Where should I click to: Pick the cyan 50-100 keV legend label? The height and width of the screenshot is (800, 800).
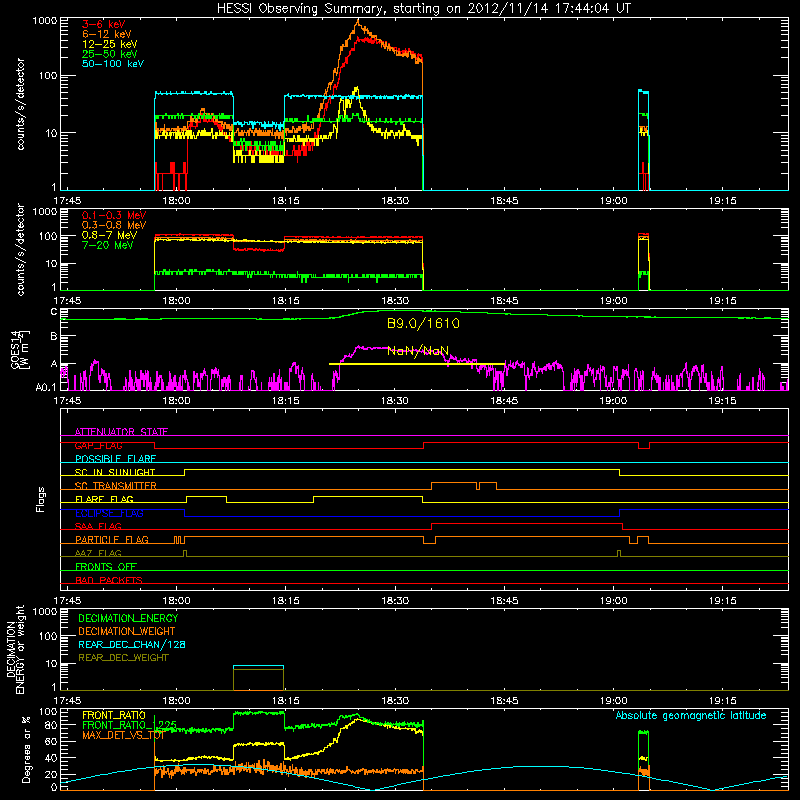pyautogui.click(x=113, y=64)
